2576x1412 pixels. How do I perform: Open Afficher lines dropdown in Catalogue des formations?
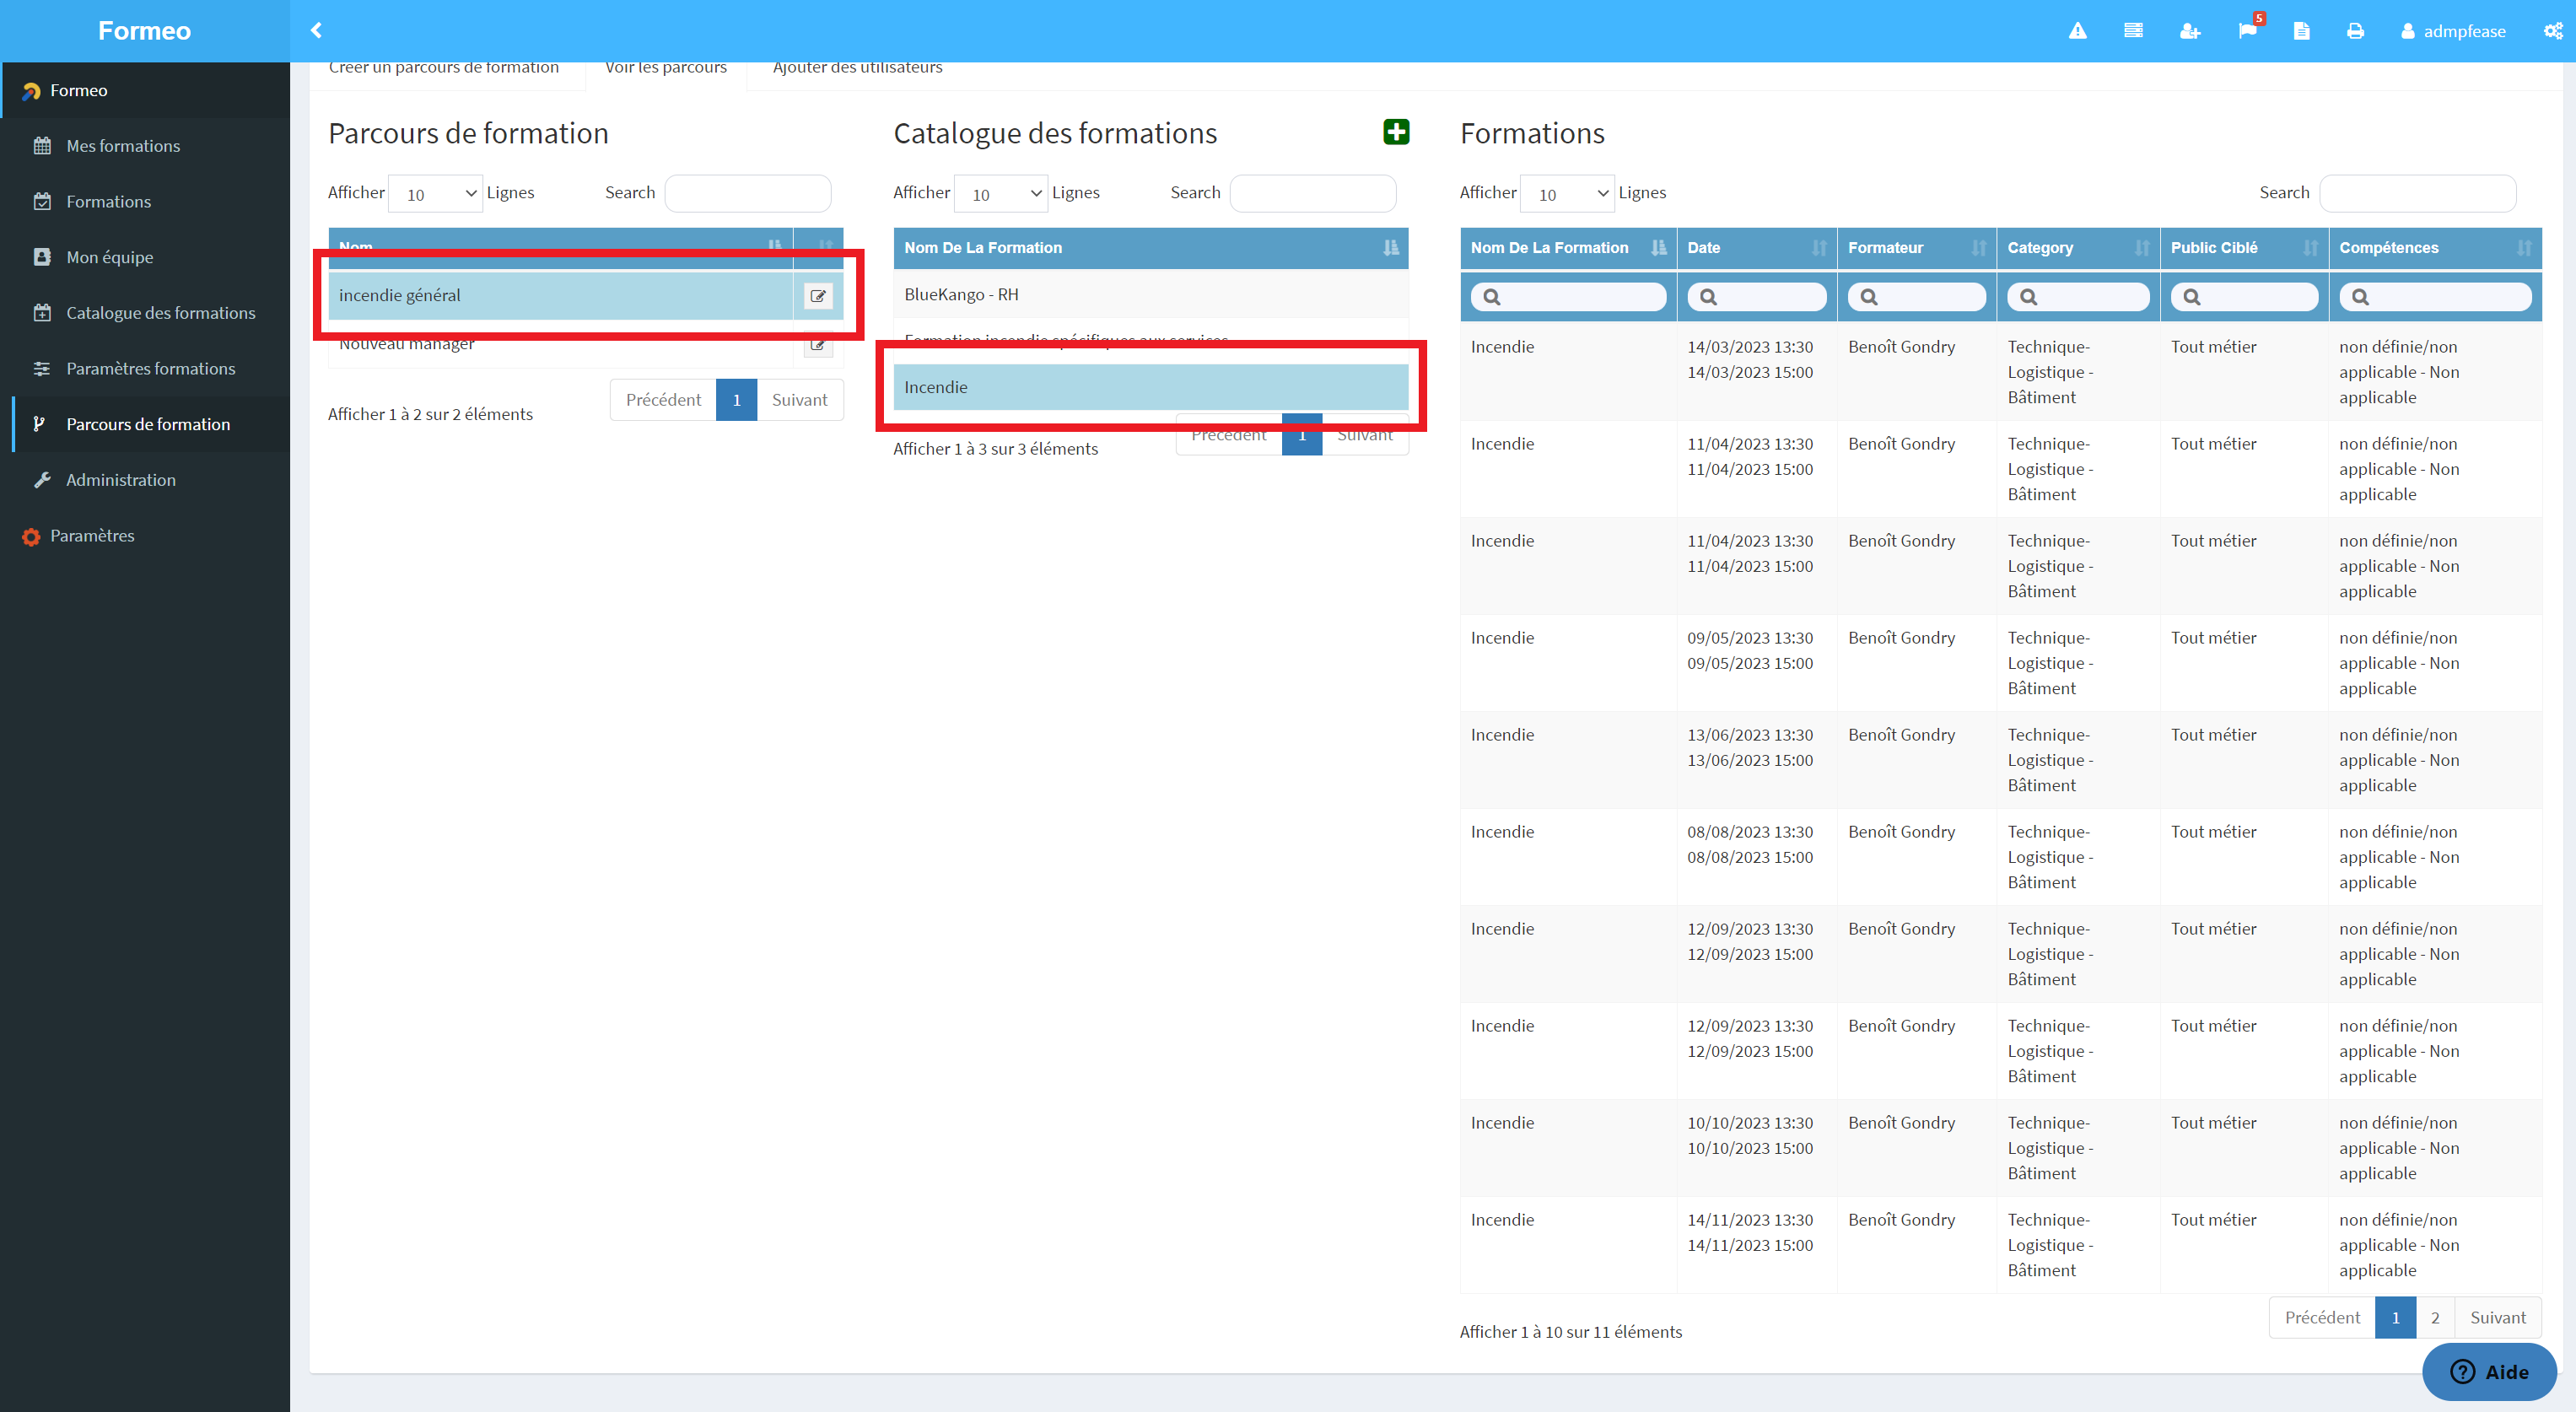[x=1001, y=194]
